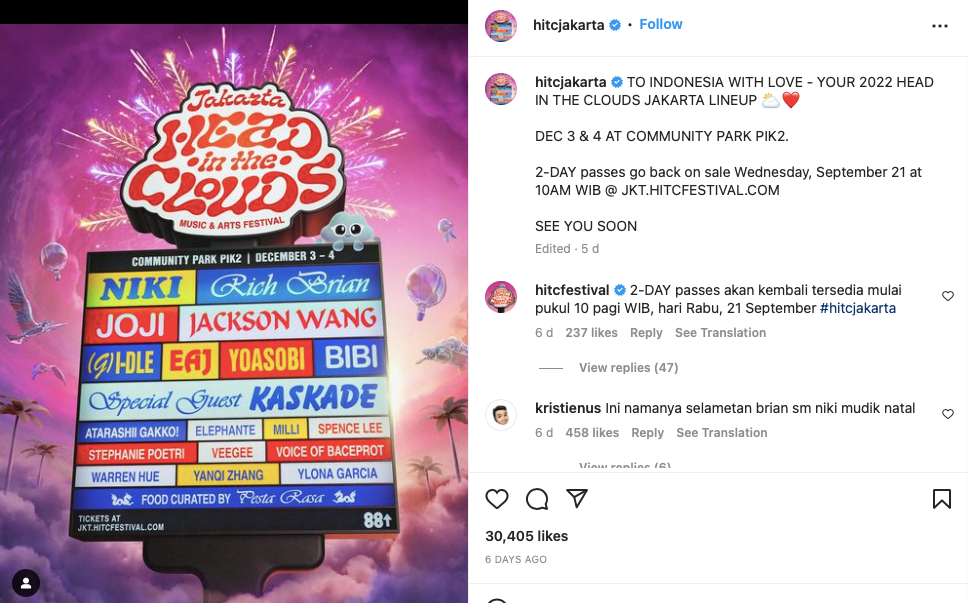
Task: Open the #hitcjakarta hashtag
Action: click(857, 308)
